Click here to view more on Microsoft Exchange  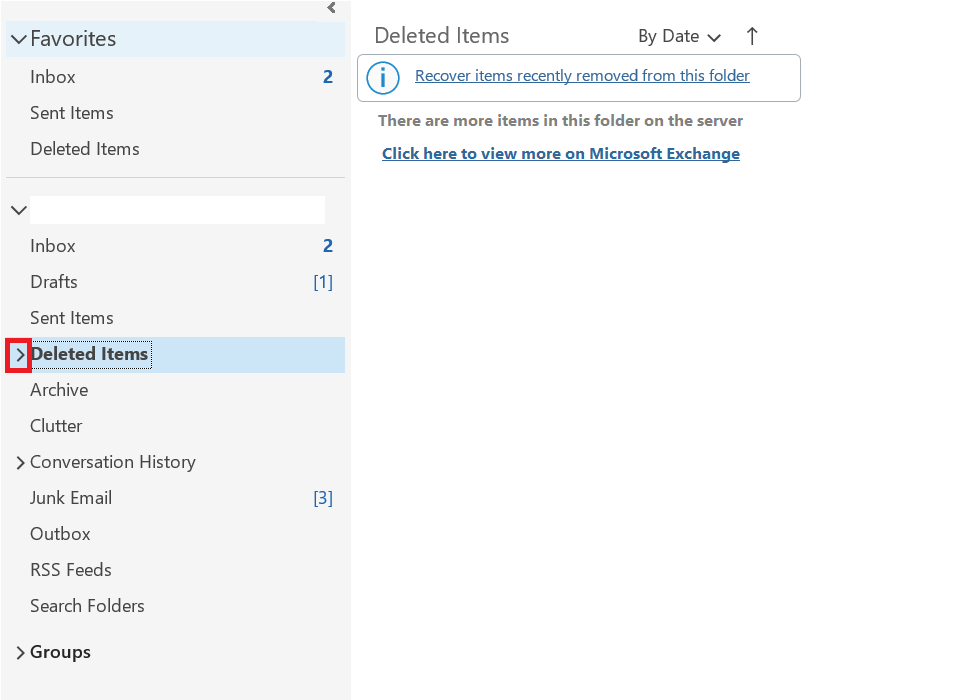561,154
